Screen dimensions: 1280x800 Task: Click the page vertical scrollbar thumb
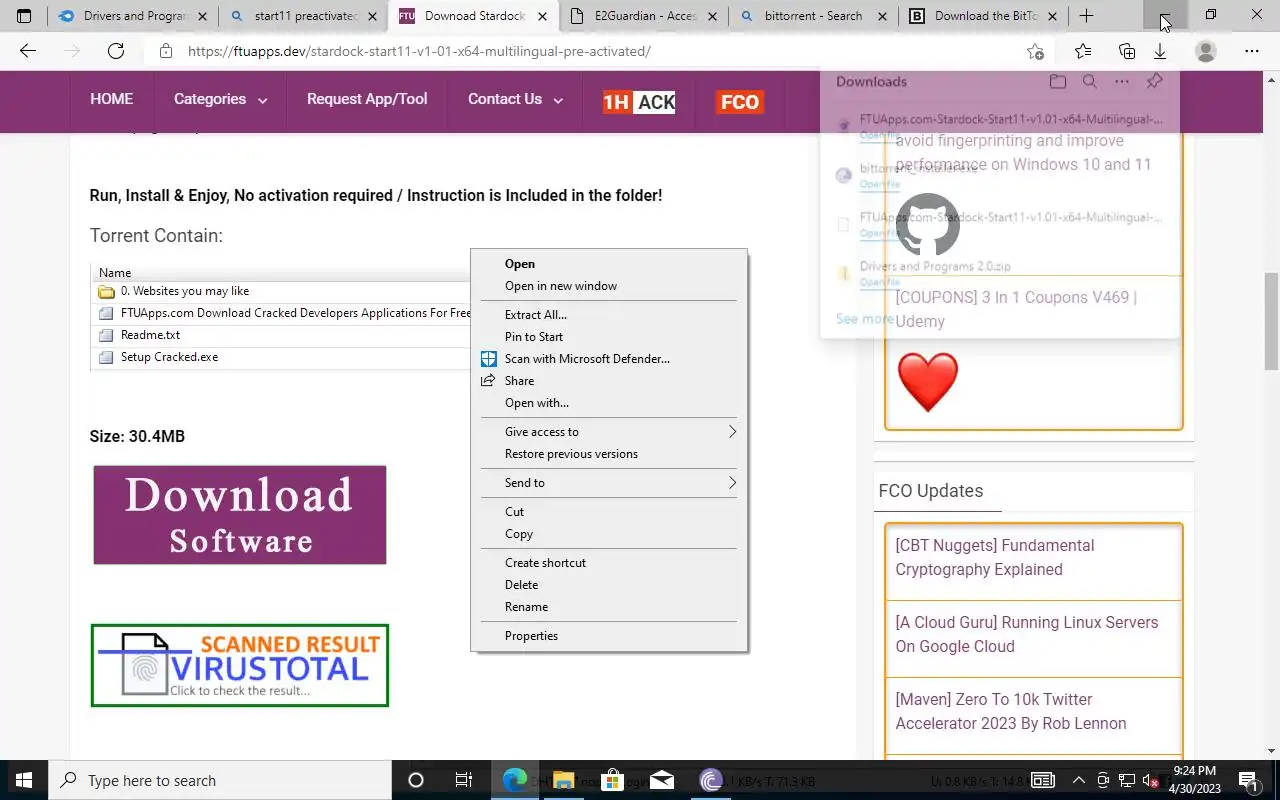point(1272,320)
